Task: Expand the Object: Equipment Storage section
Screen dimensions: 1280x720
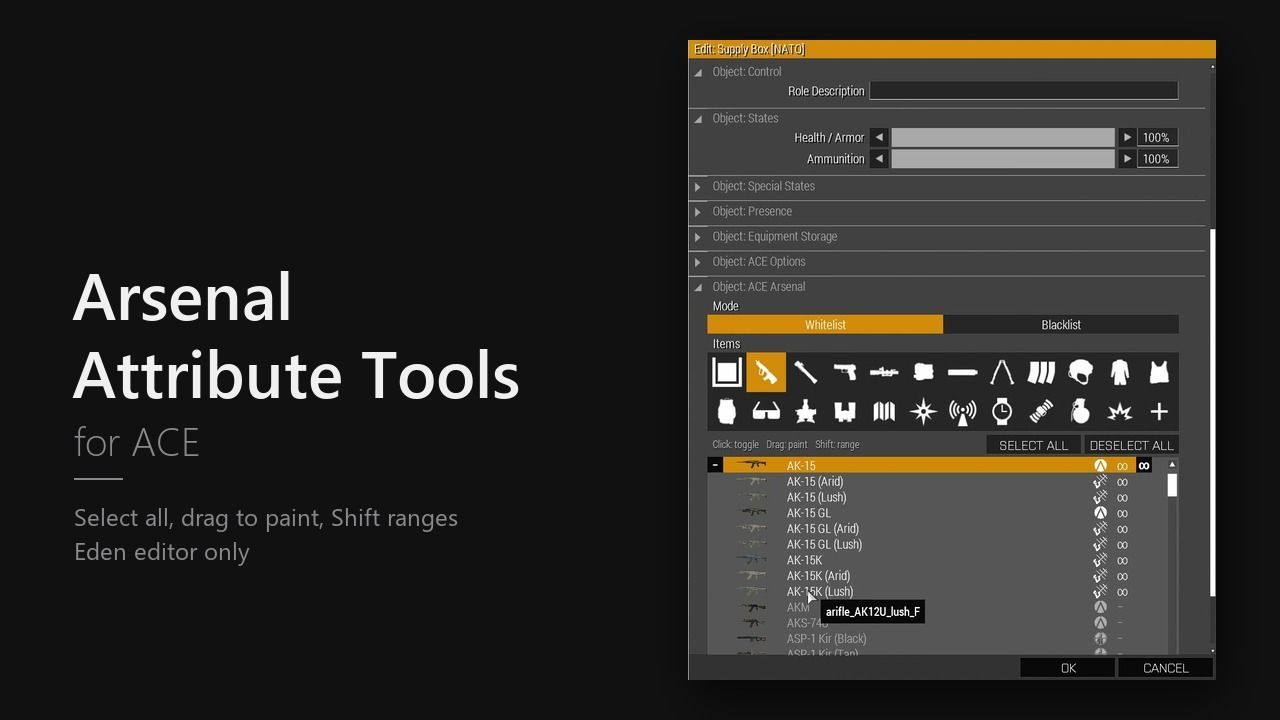Action: click(698, 236)
